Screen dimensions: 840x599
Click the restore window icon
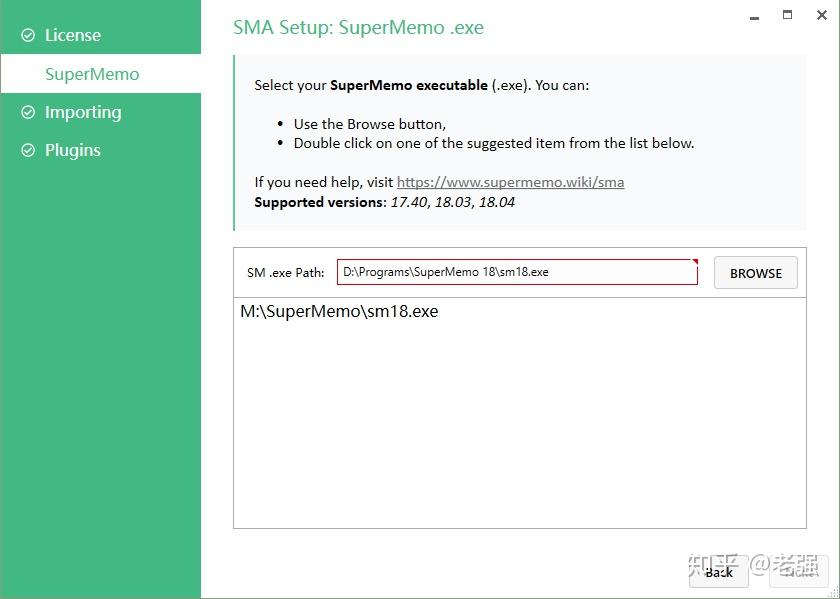coord(786,15)
